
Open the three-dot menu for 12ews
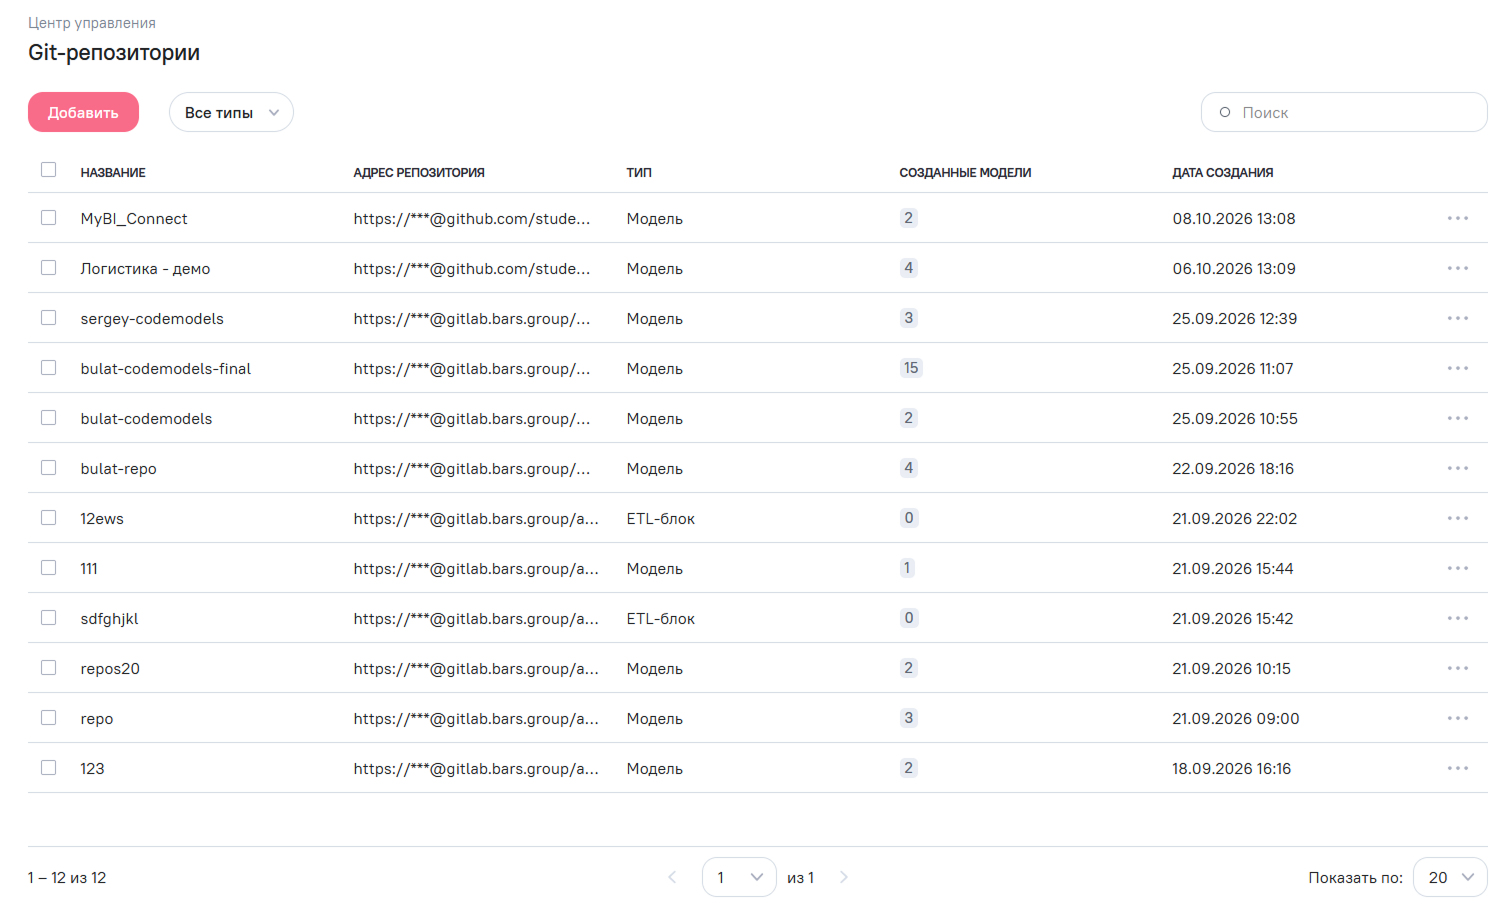click(1457, 518)
